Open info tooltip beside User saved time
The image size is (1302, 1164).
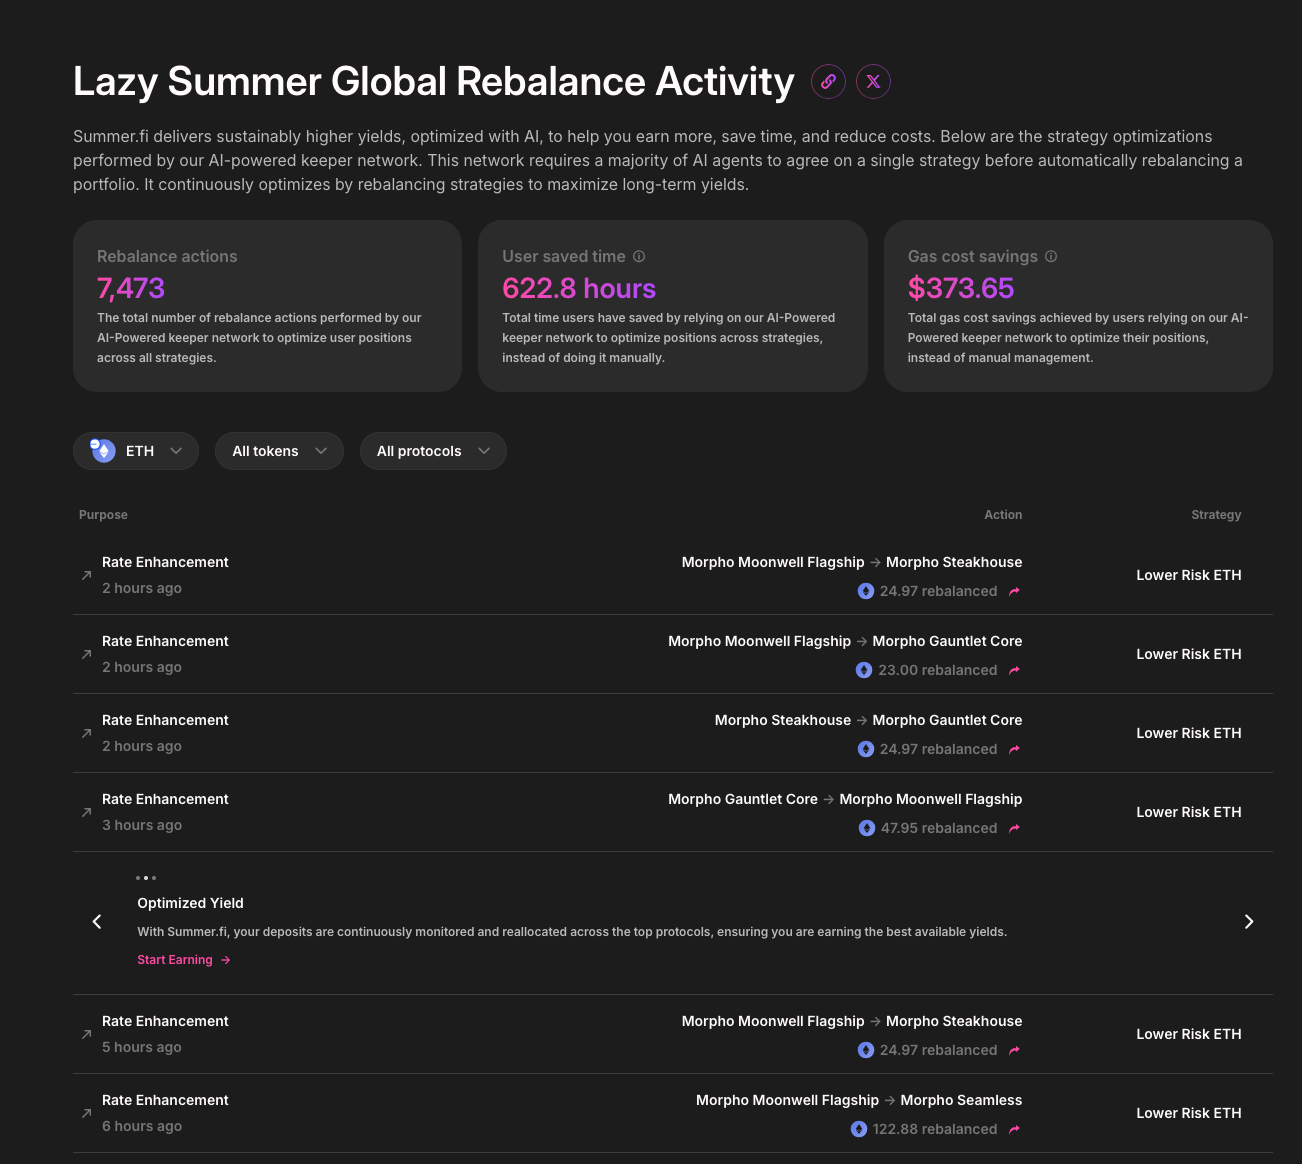tap(639, 257)
